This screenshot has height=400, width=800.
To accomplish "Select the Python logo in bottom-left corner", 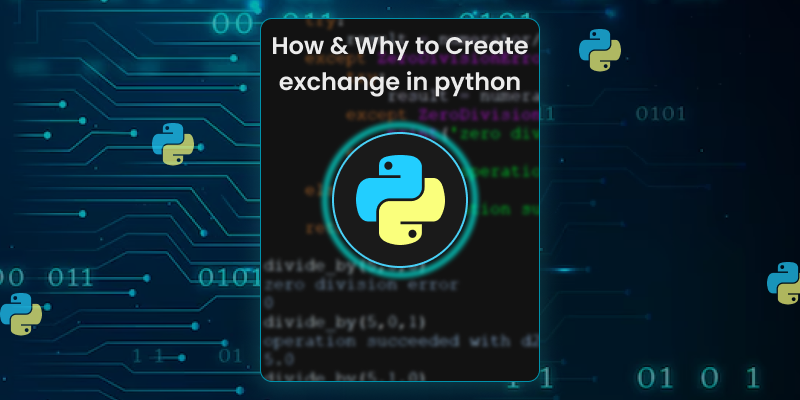I will (20, 314).
